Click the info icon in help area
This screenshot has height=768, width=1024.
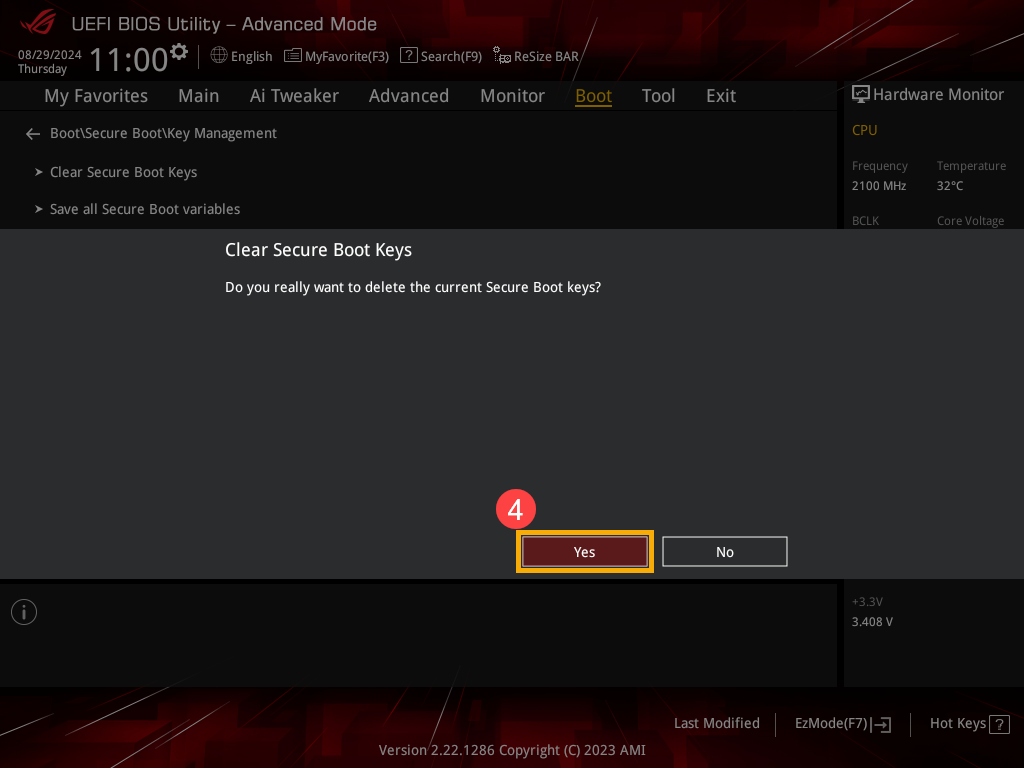pyautogui.click(x=24, y=612)
